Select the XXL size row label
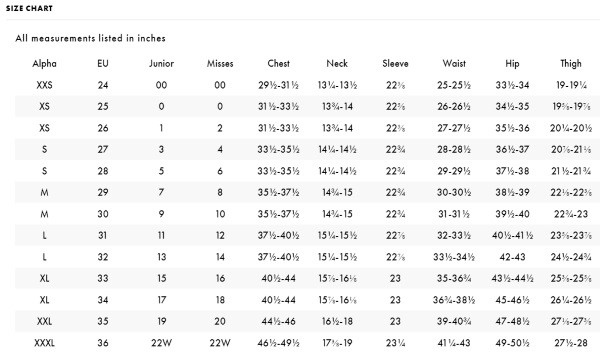Screen dimensions: 600x364 click(44, 322)
